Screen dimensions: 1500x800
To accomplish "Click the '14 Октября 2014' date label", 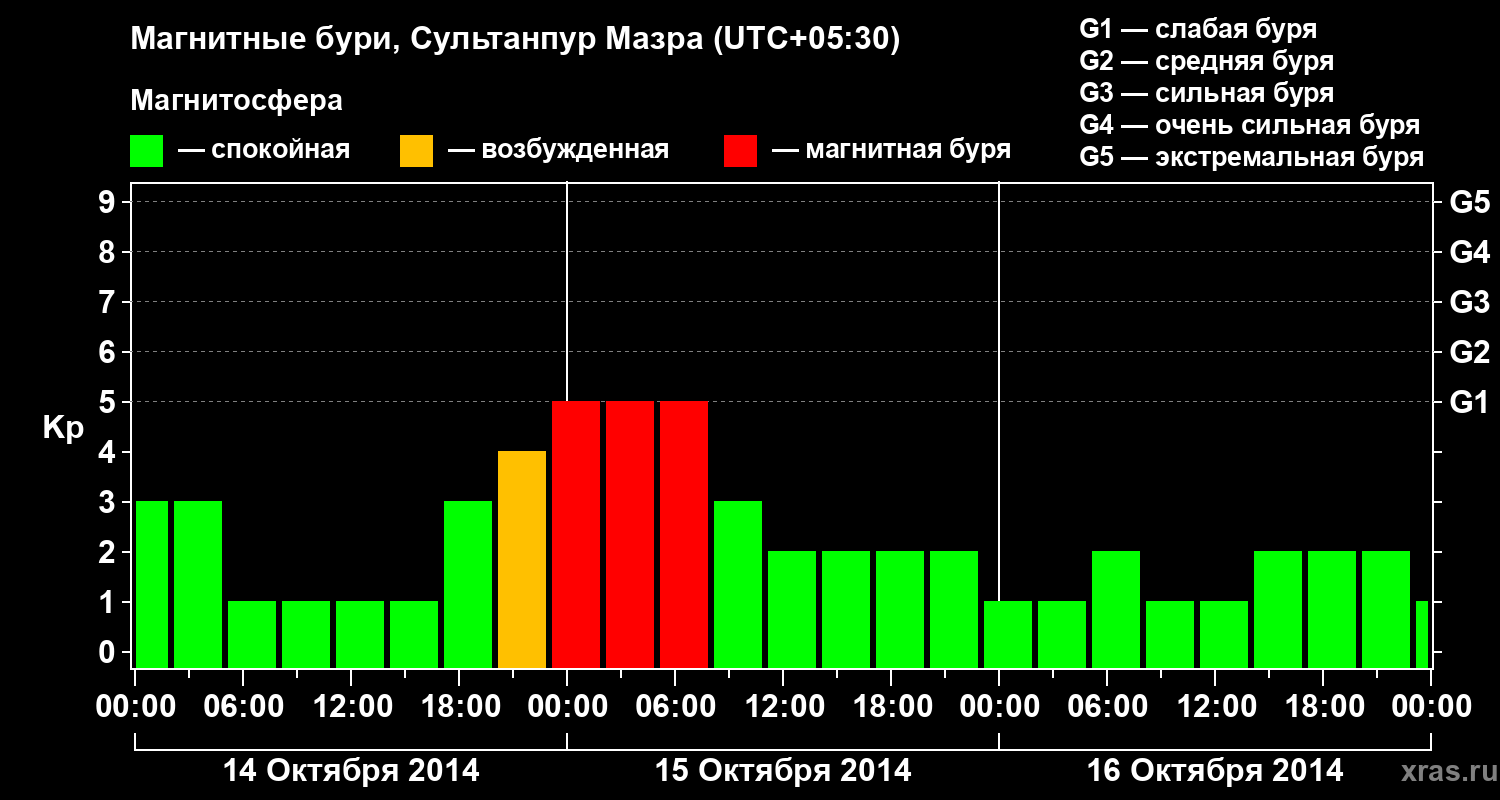I will (x=351, y=771).
